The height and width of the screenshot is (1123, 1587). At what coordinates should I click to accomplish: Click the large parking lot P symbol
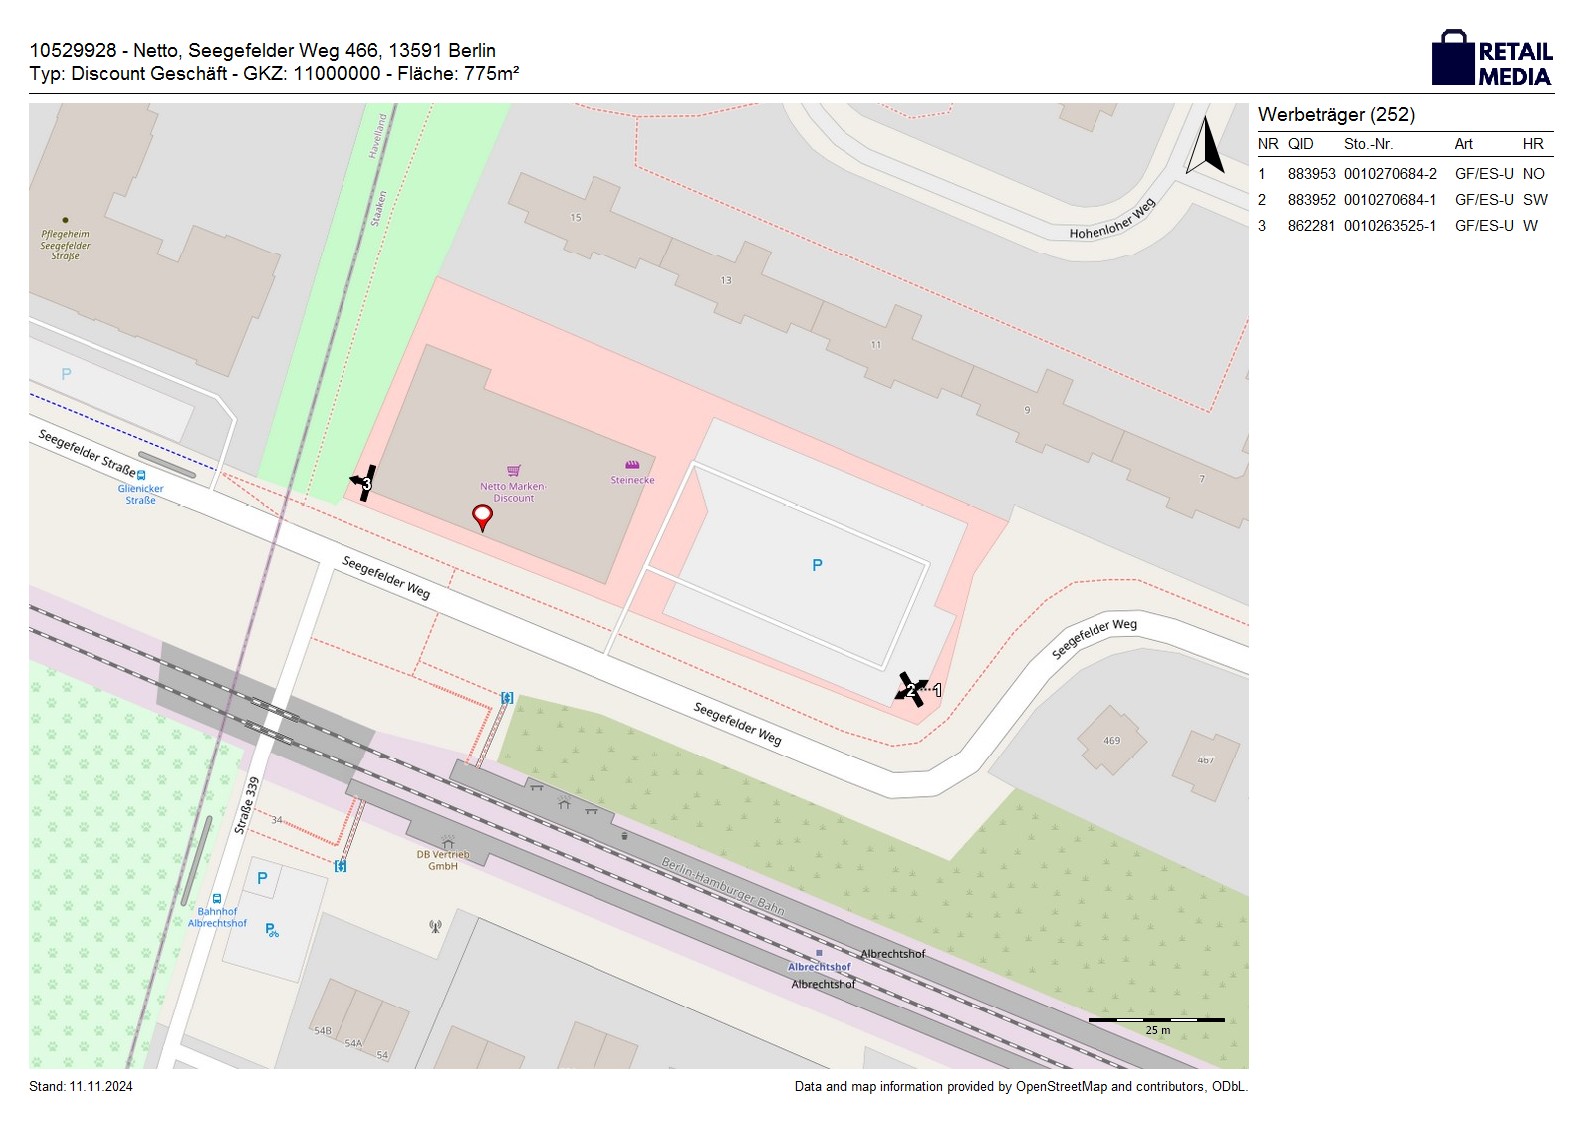pyautogui.click(x=817, y=565)
